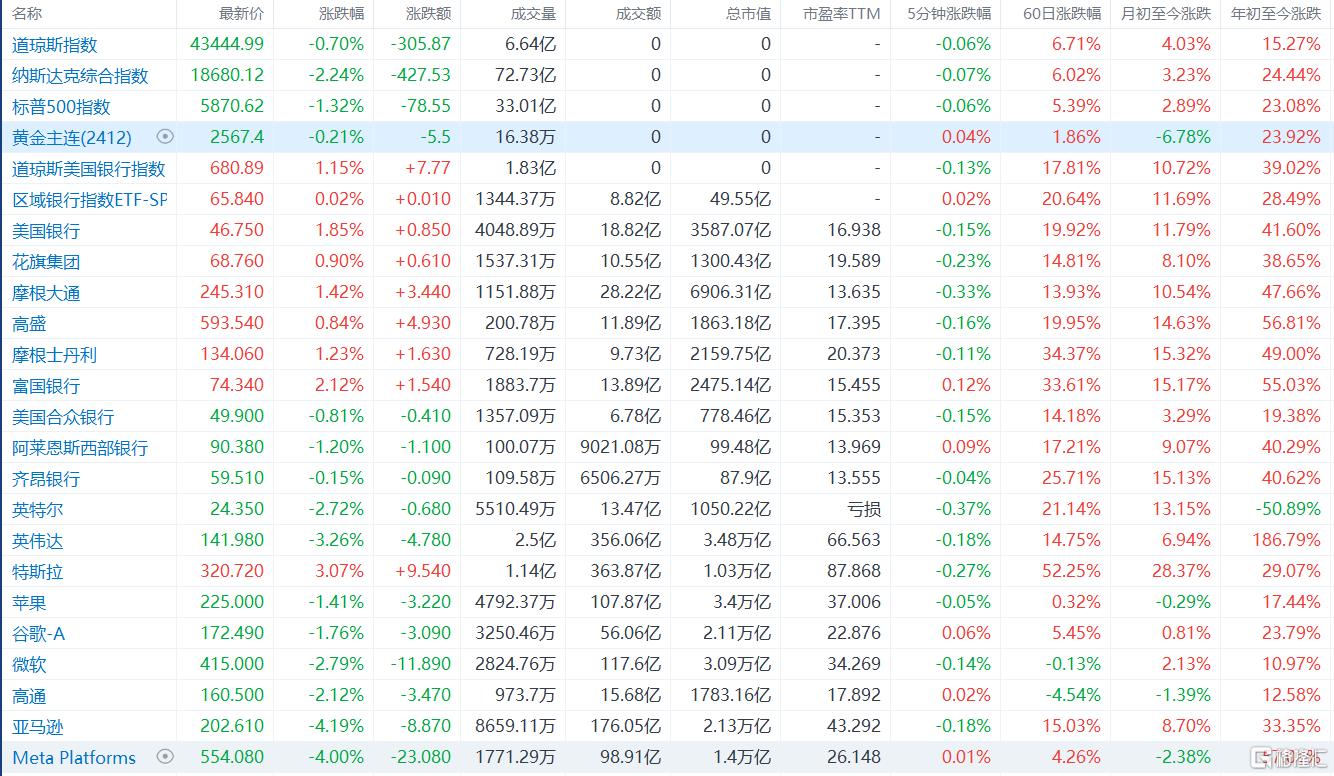The width and height of the screenshot is (1334, 776).
Task: Click the 28.37% month-to-date cell
Action: click(1181, 571)
